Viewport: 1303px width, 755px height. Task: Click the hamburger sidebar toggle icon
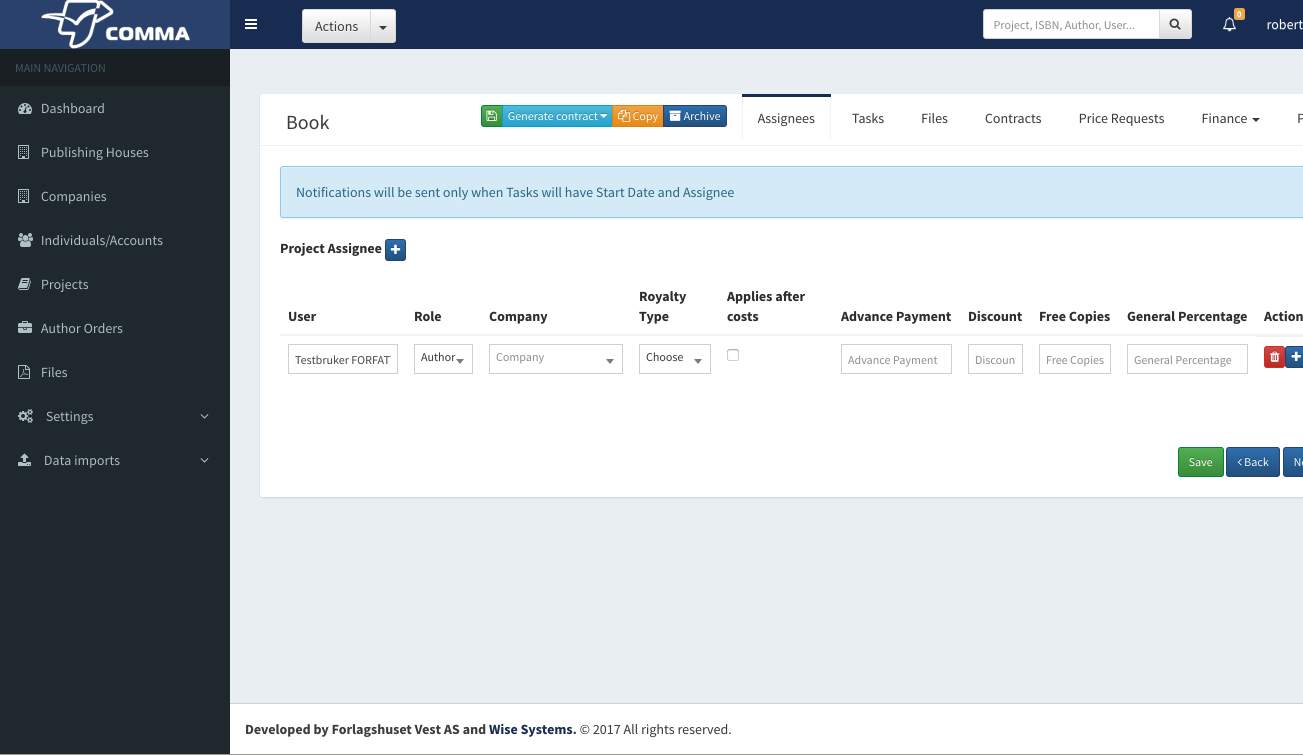(251, 25)
